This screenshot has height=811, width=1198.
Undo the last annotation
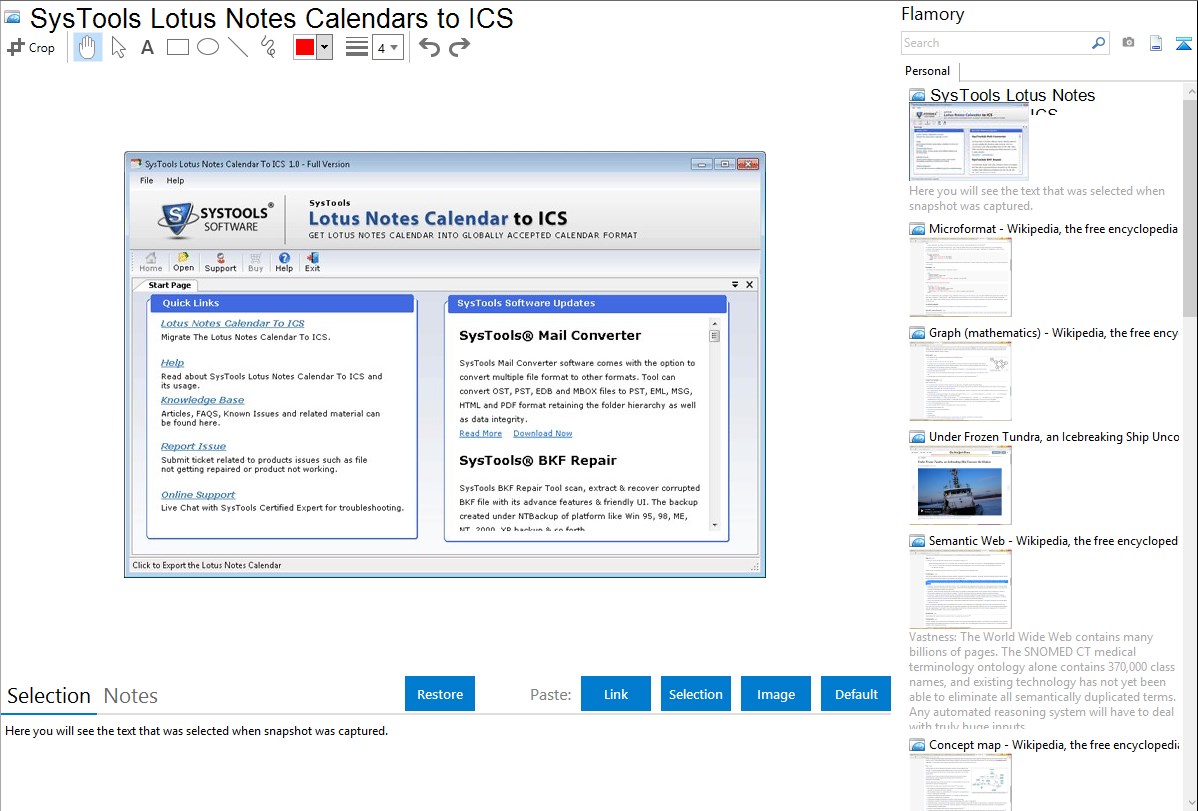[429, 47]
